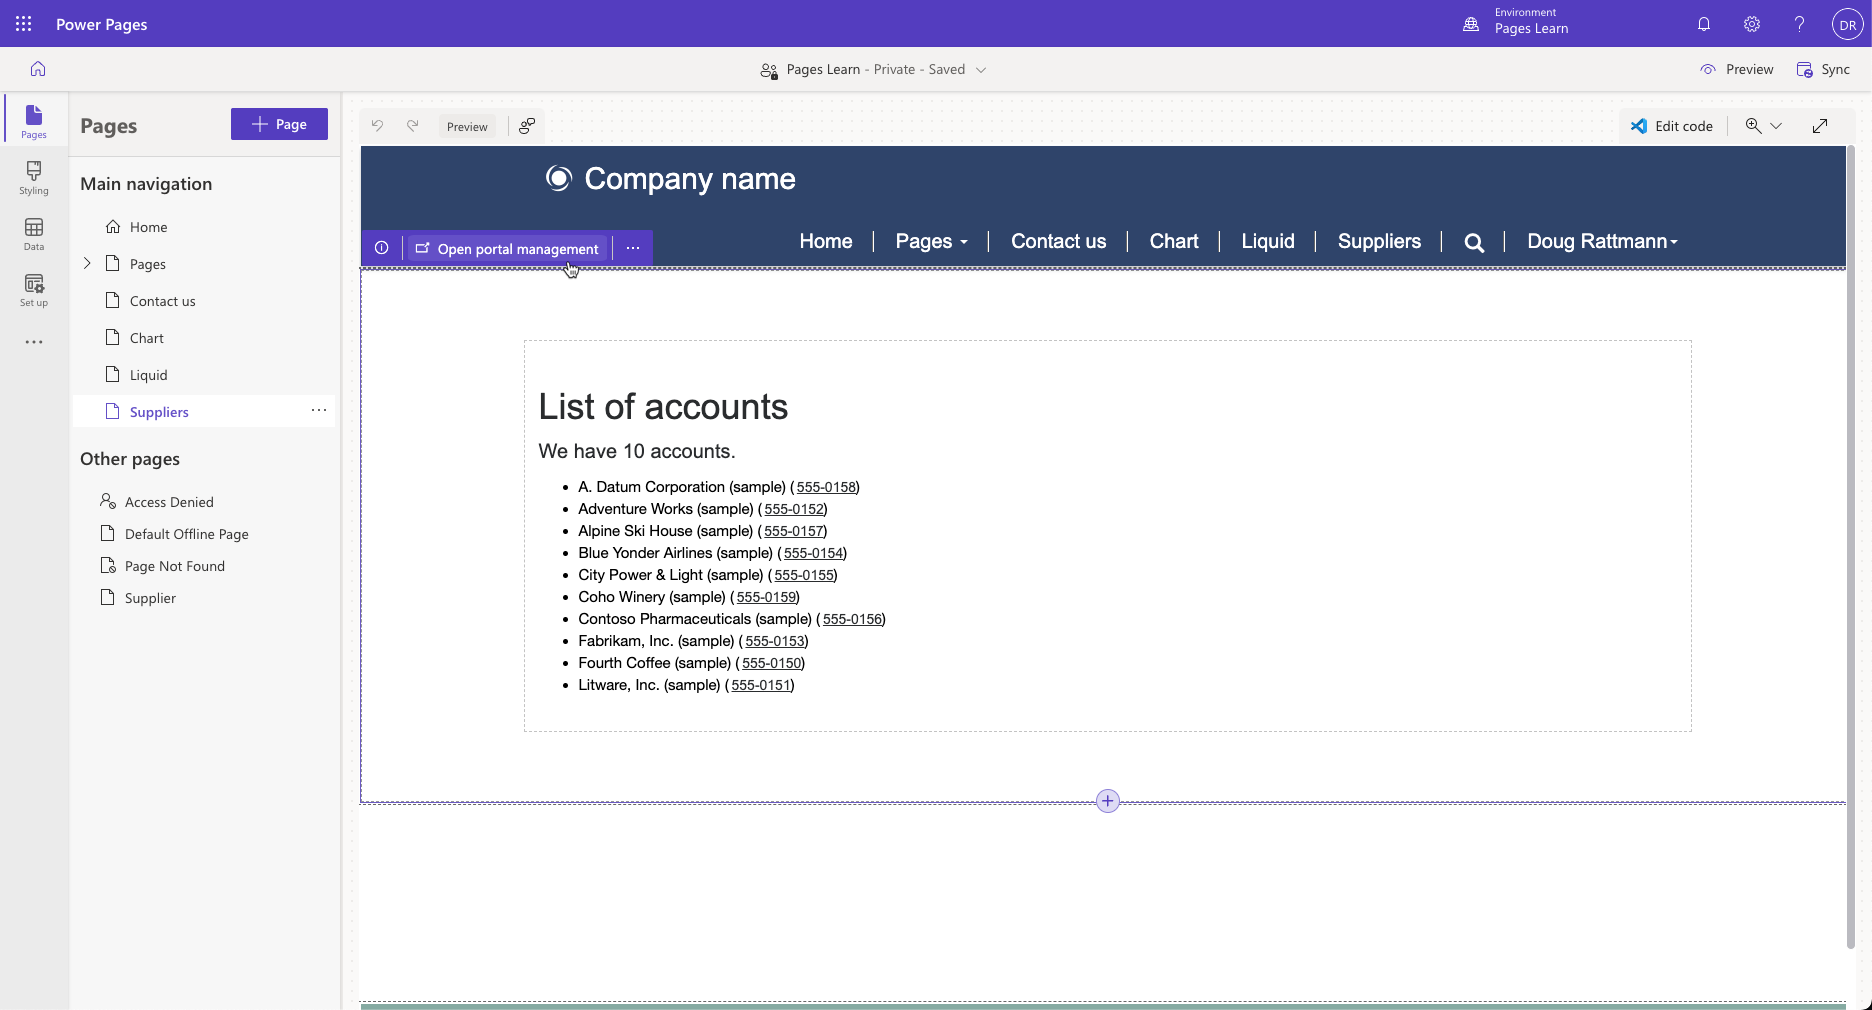Select the Suppliers page in Main navigation

click(x=159, y=411)
